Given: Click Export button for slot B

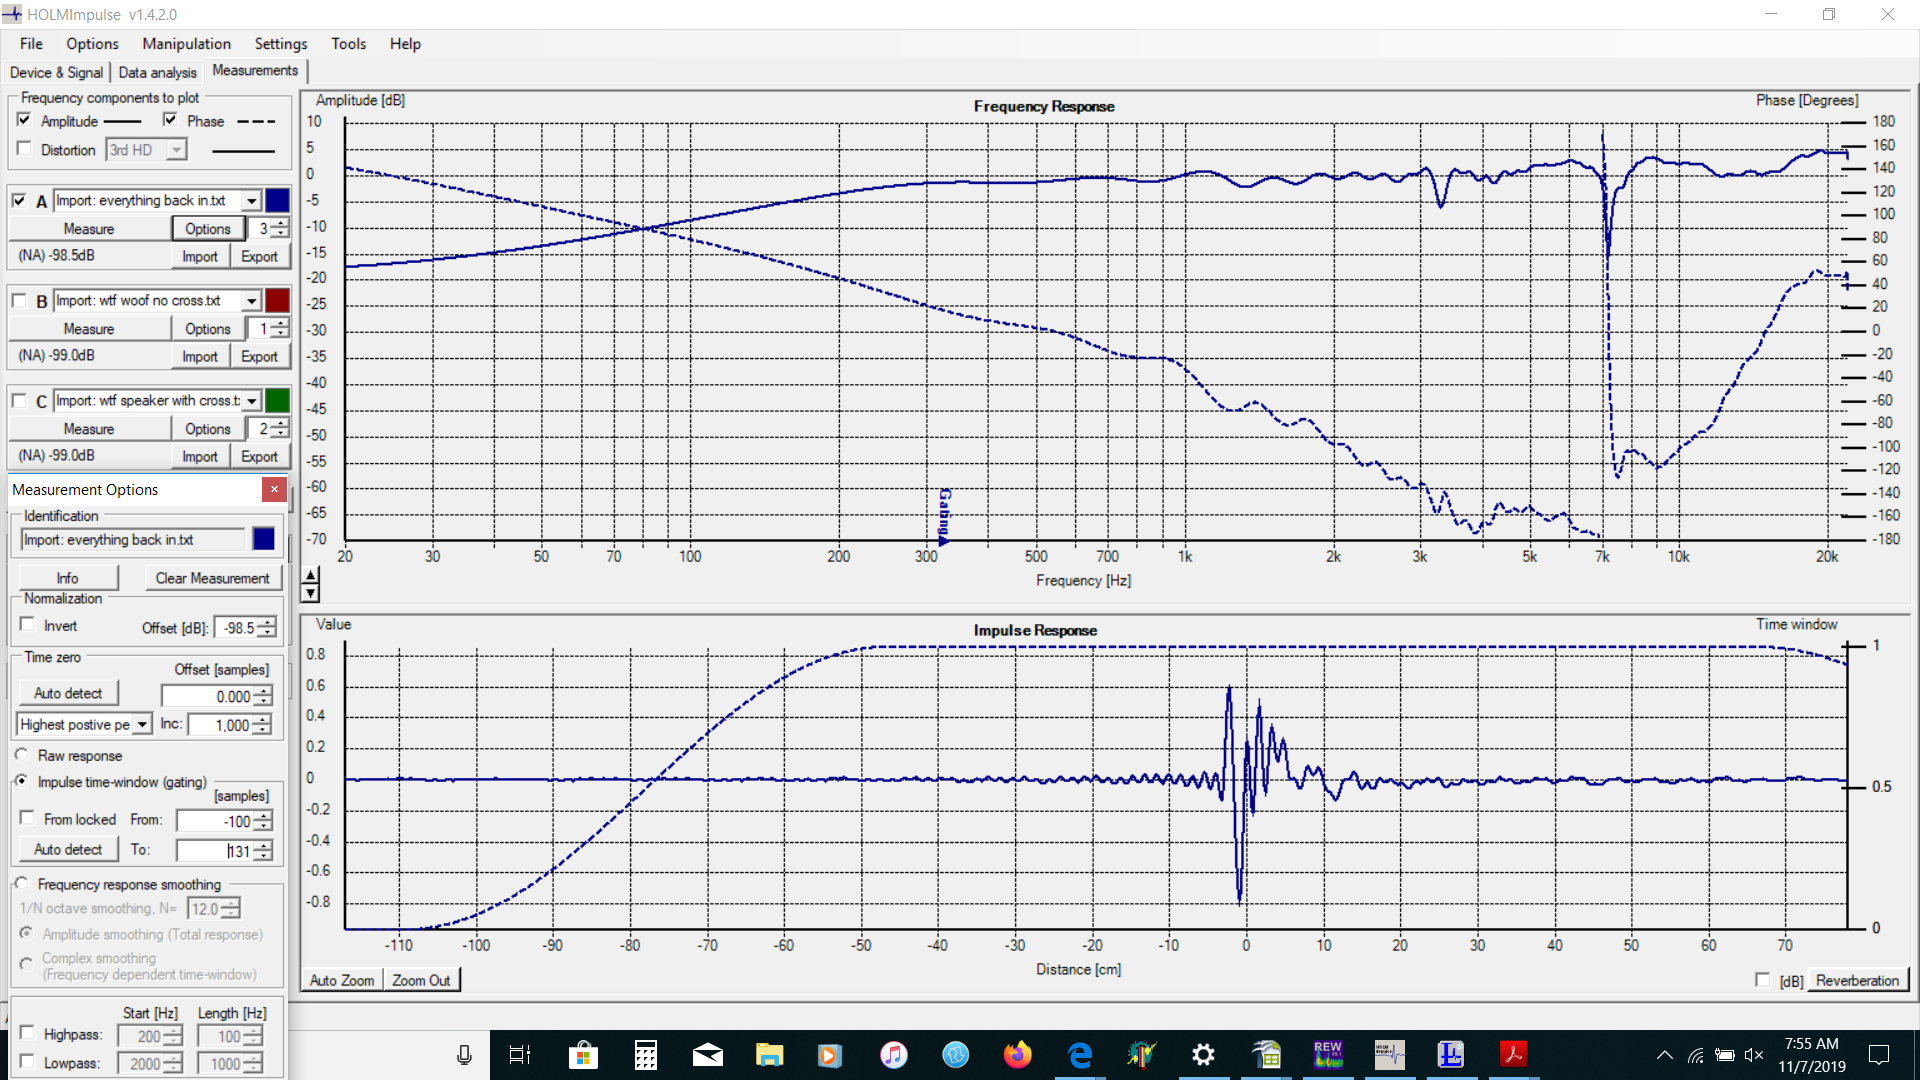Looking at the screenshot, I should (x=259, y=357).
